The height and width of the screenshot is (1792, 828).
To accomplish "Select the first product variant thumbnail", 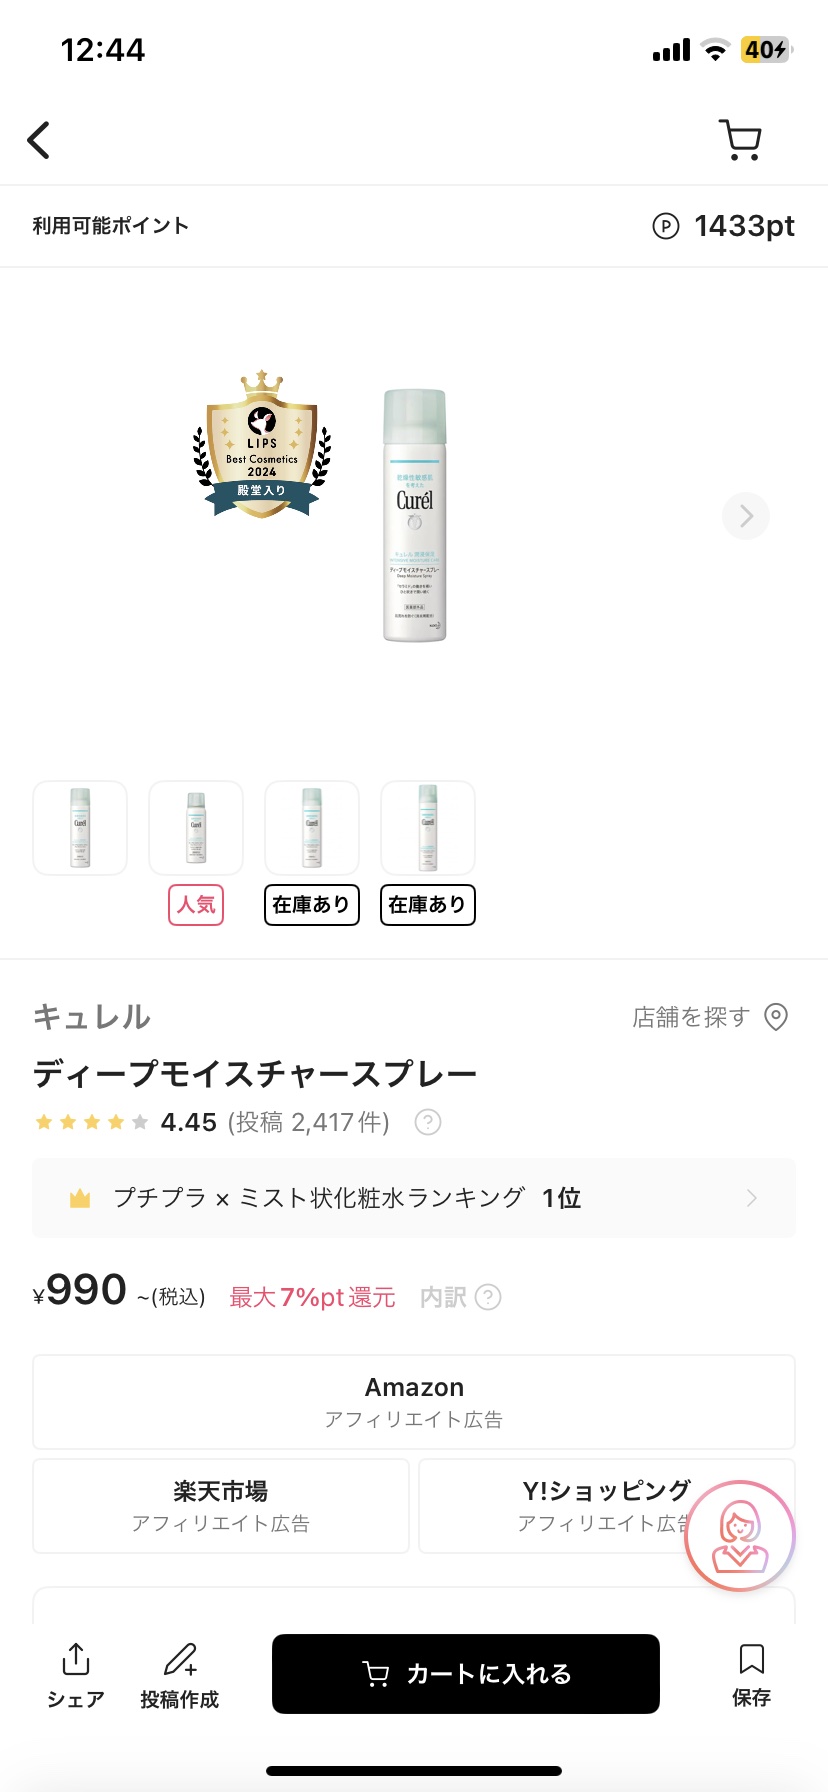I will [x=80, y=828].
